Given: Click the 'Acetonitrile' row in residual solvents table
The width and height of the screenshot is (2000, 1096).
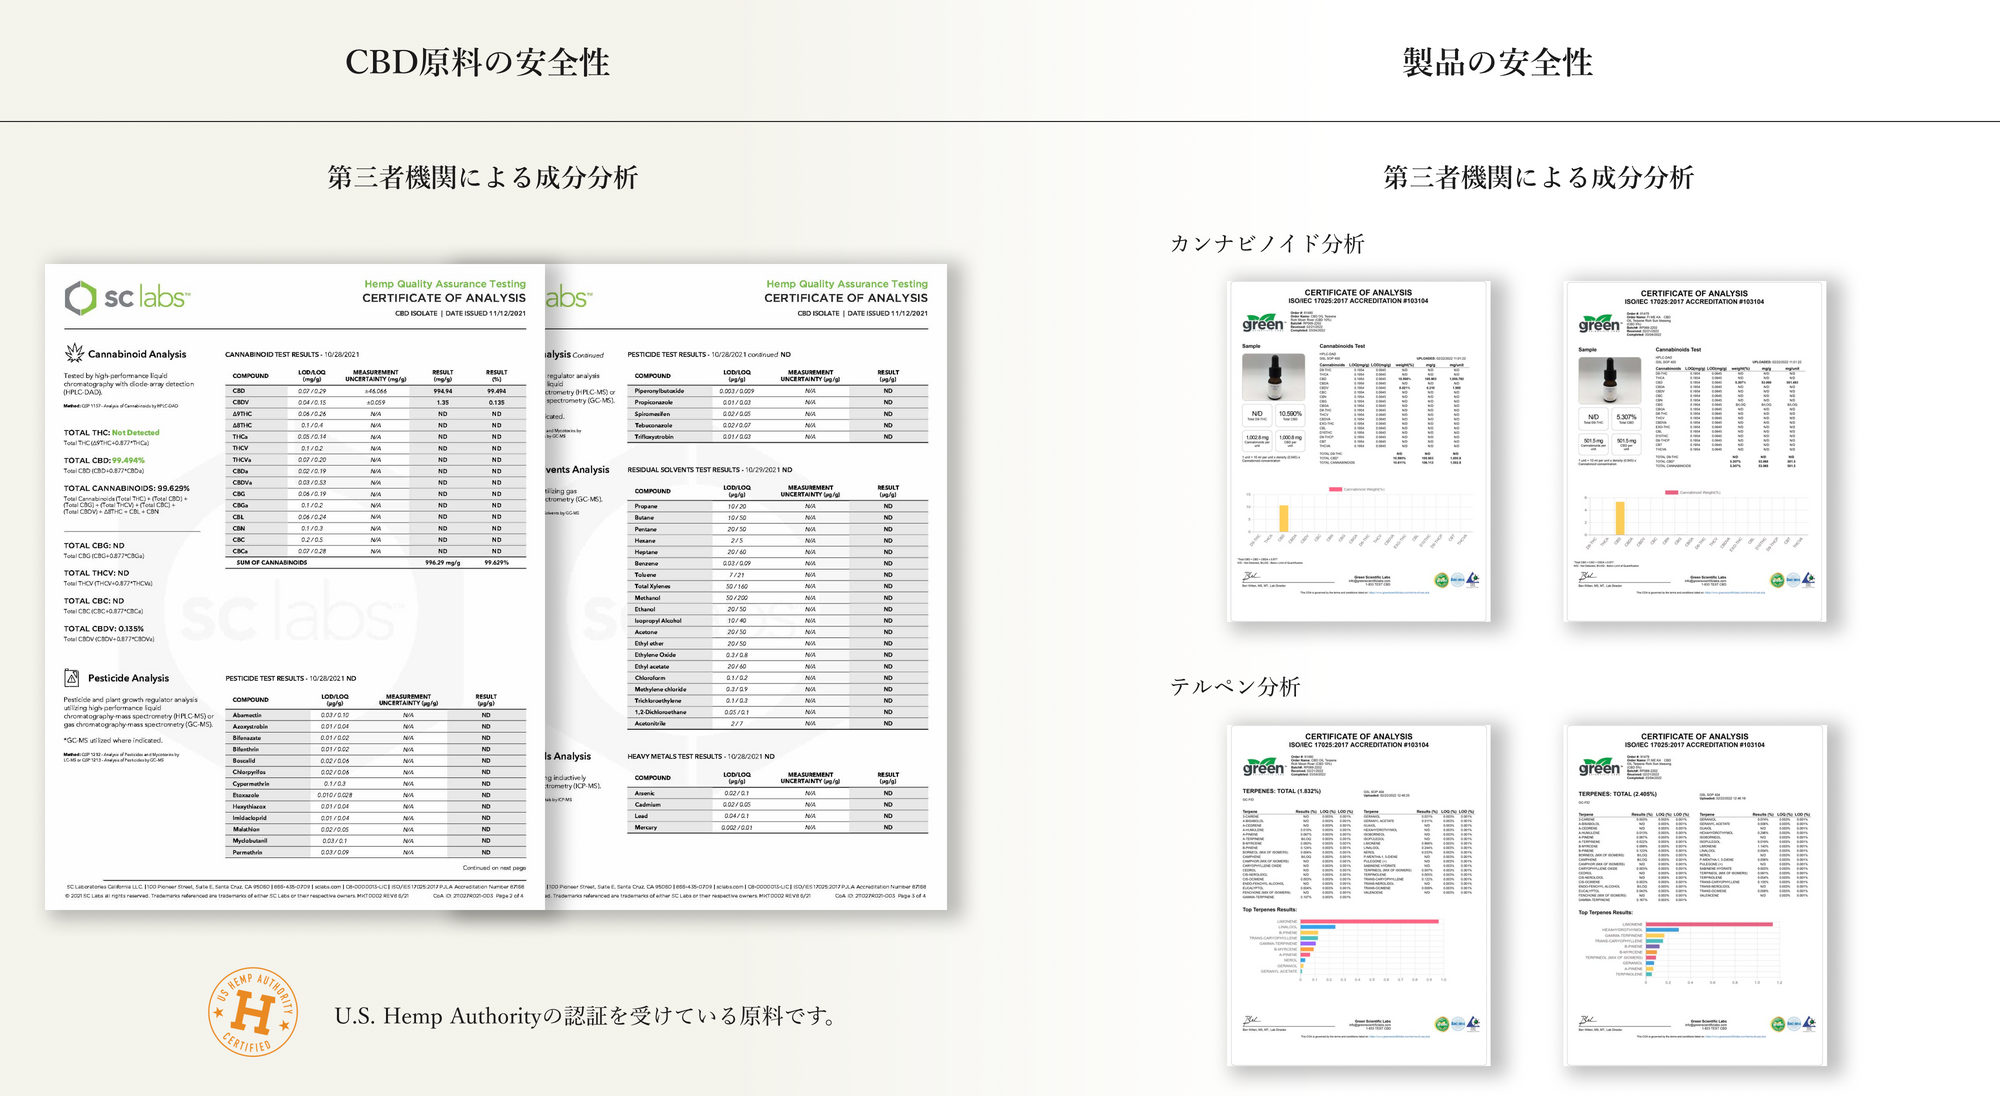Looking at the screenshot, I should (x=778, y=723).
